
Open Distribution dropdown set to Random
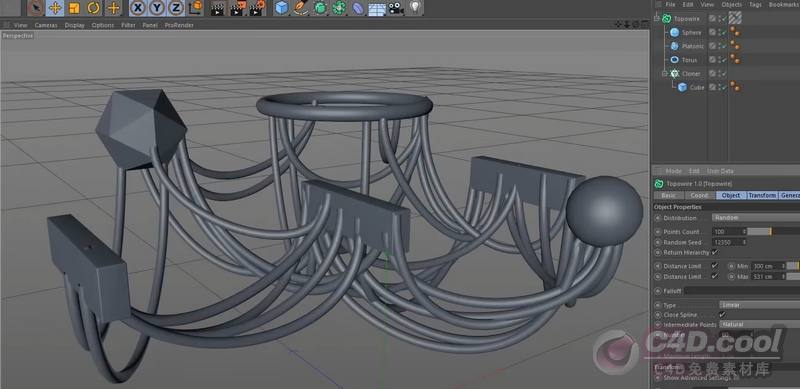coord(756,218)
